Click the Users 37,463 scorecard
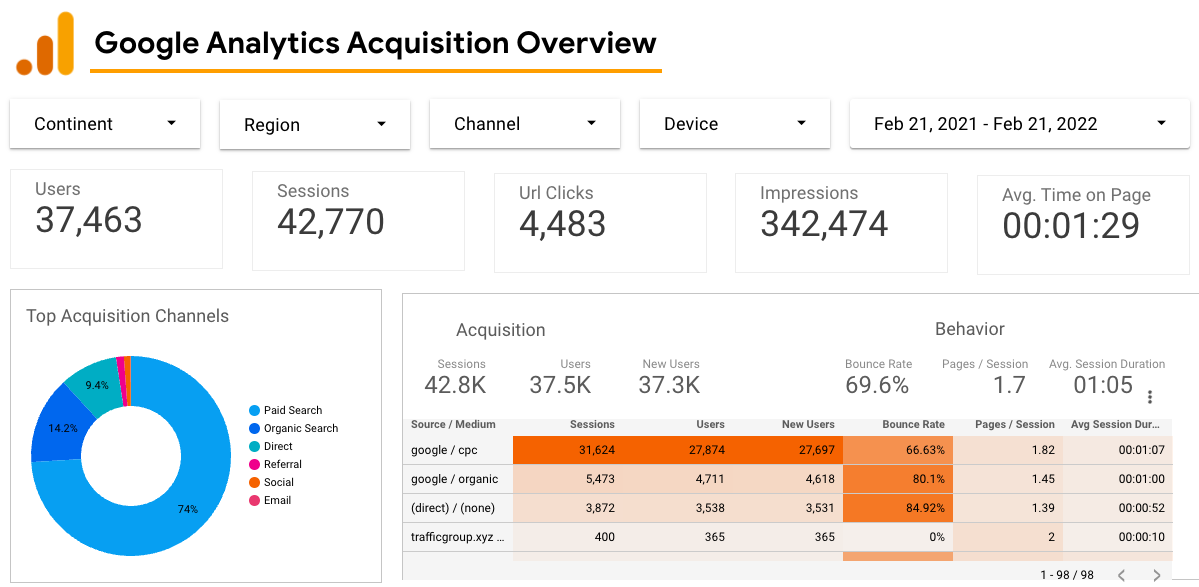 [x=116, y=219]
